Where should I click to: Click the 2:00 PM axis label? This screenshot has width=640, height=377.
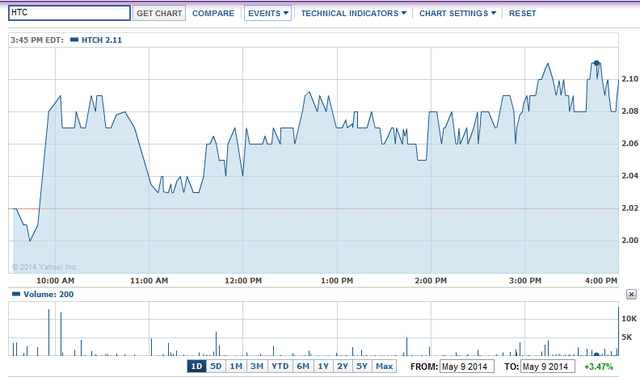point(431,280)
